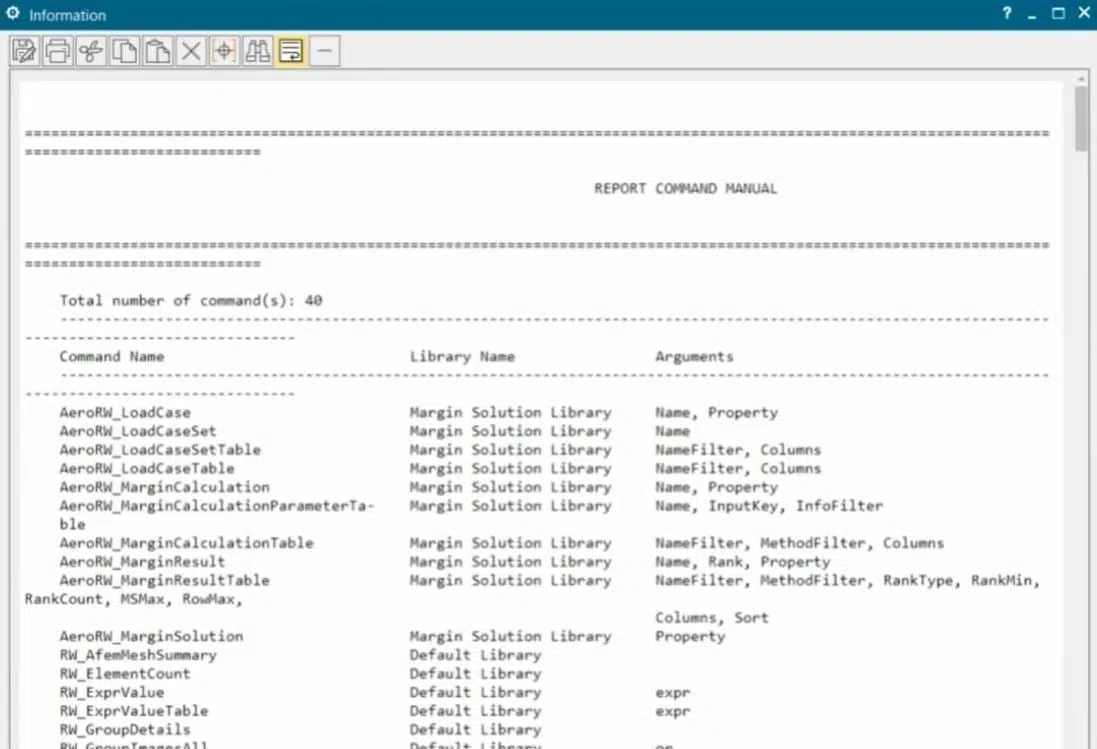Select the AeroRW_MarginCalculationTable command text

[187, 543]
